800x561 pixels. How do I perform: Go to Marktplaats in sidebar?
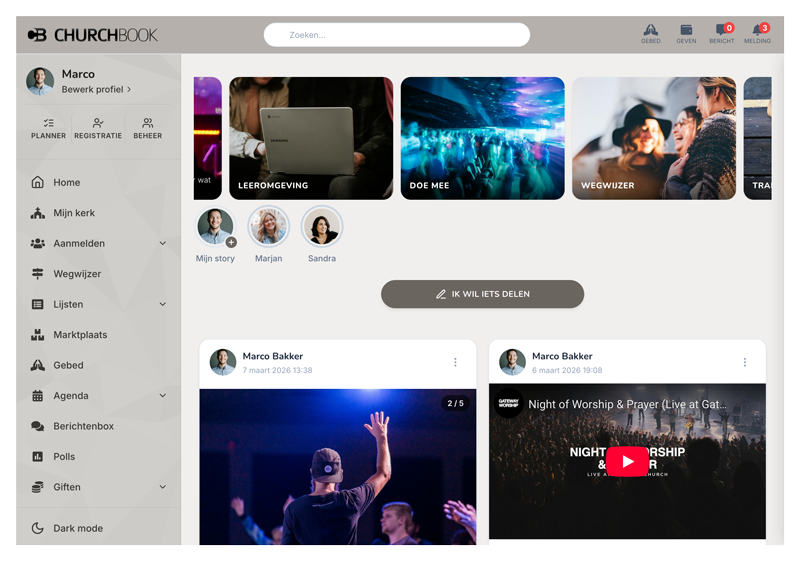80,335
